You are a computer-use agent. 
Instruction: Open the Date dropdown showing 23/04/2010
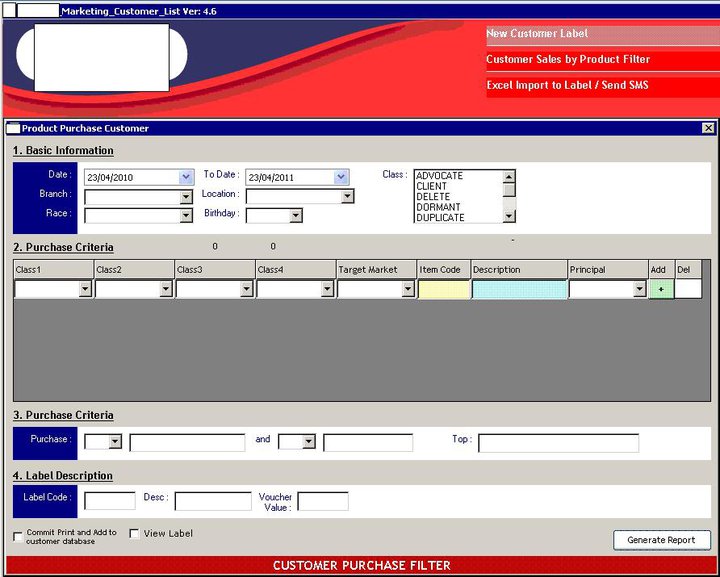pyautogui.click(x=186, y=177)
